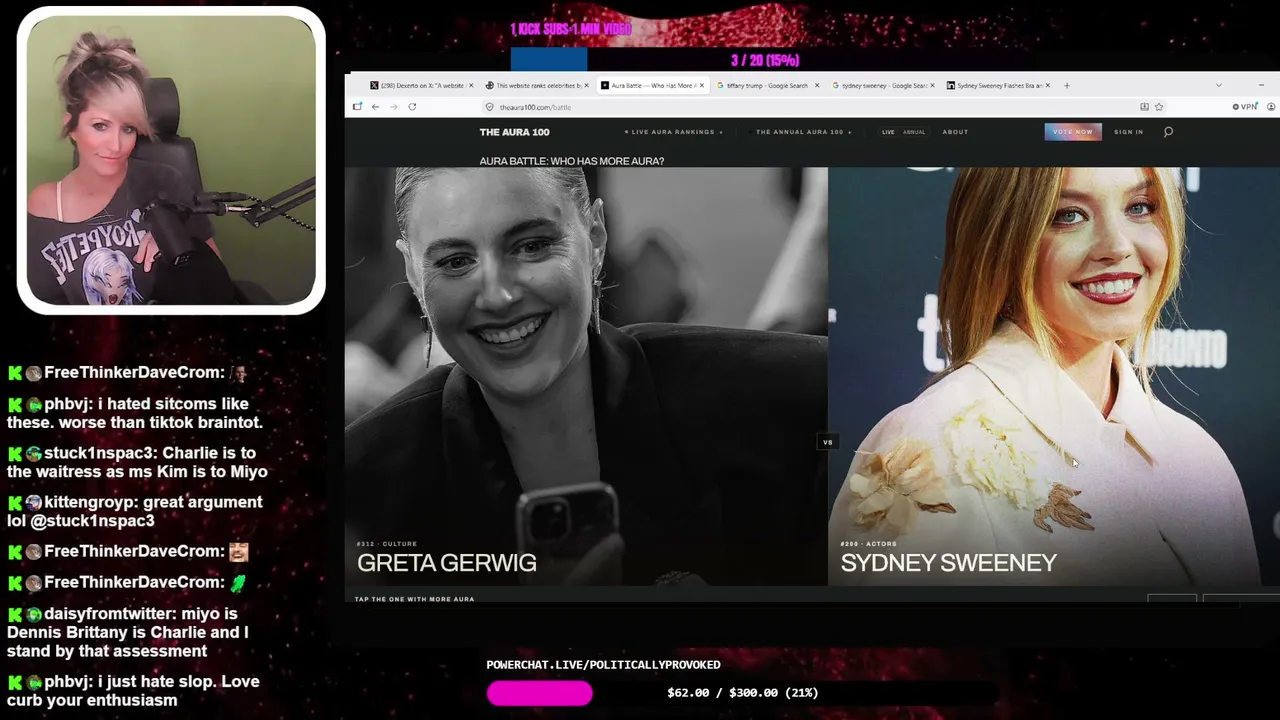Open a new browser tab with plus

[x=1067, y=85]
